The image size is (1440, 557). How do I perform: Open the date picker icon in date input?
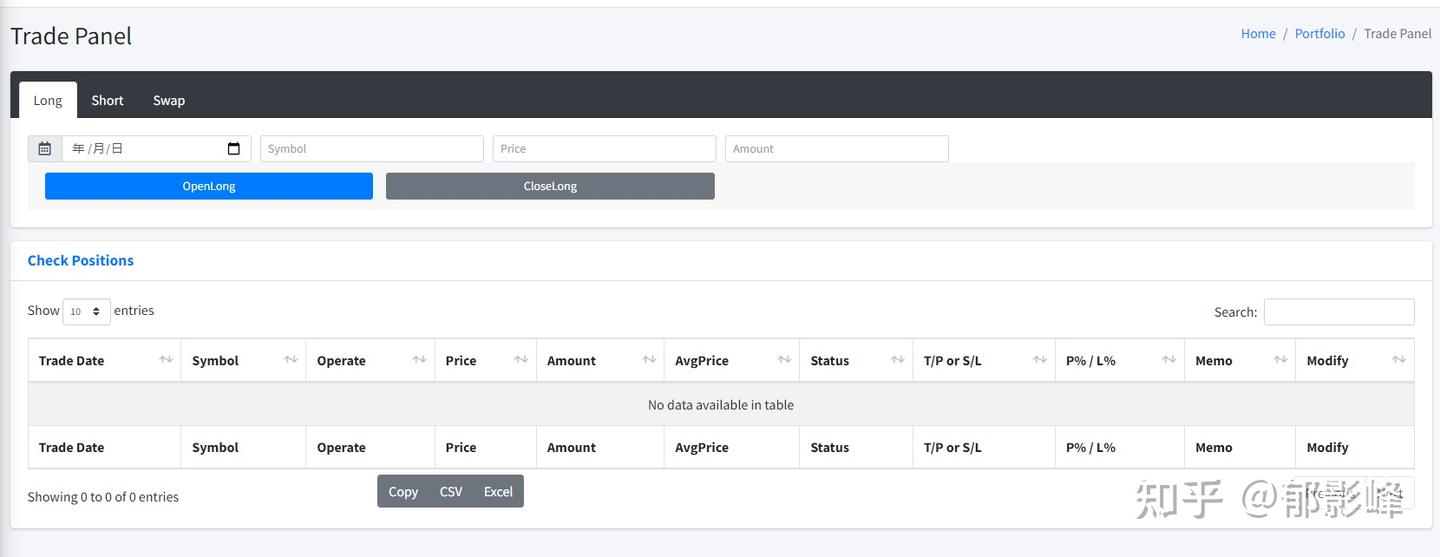pos(234,149)
